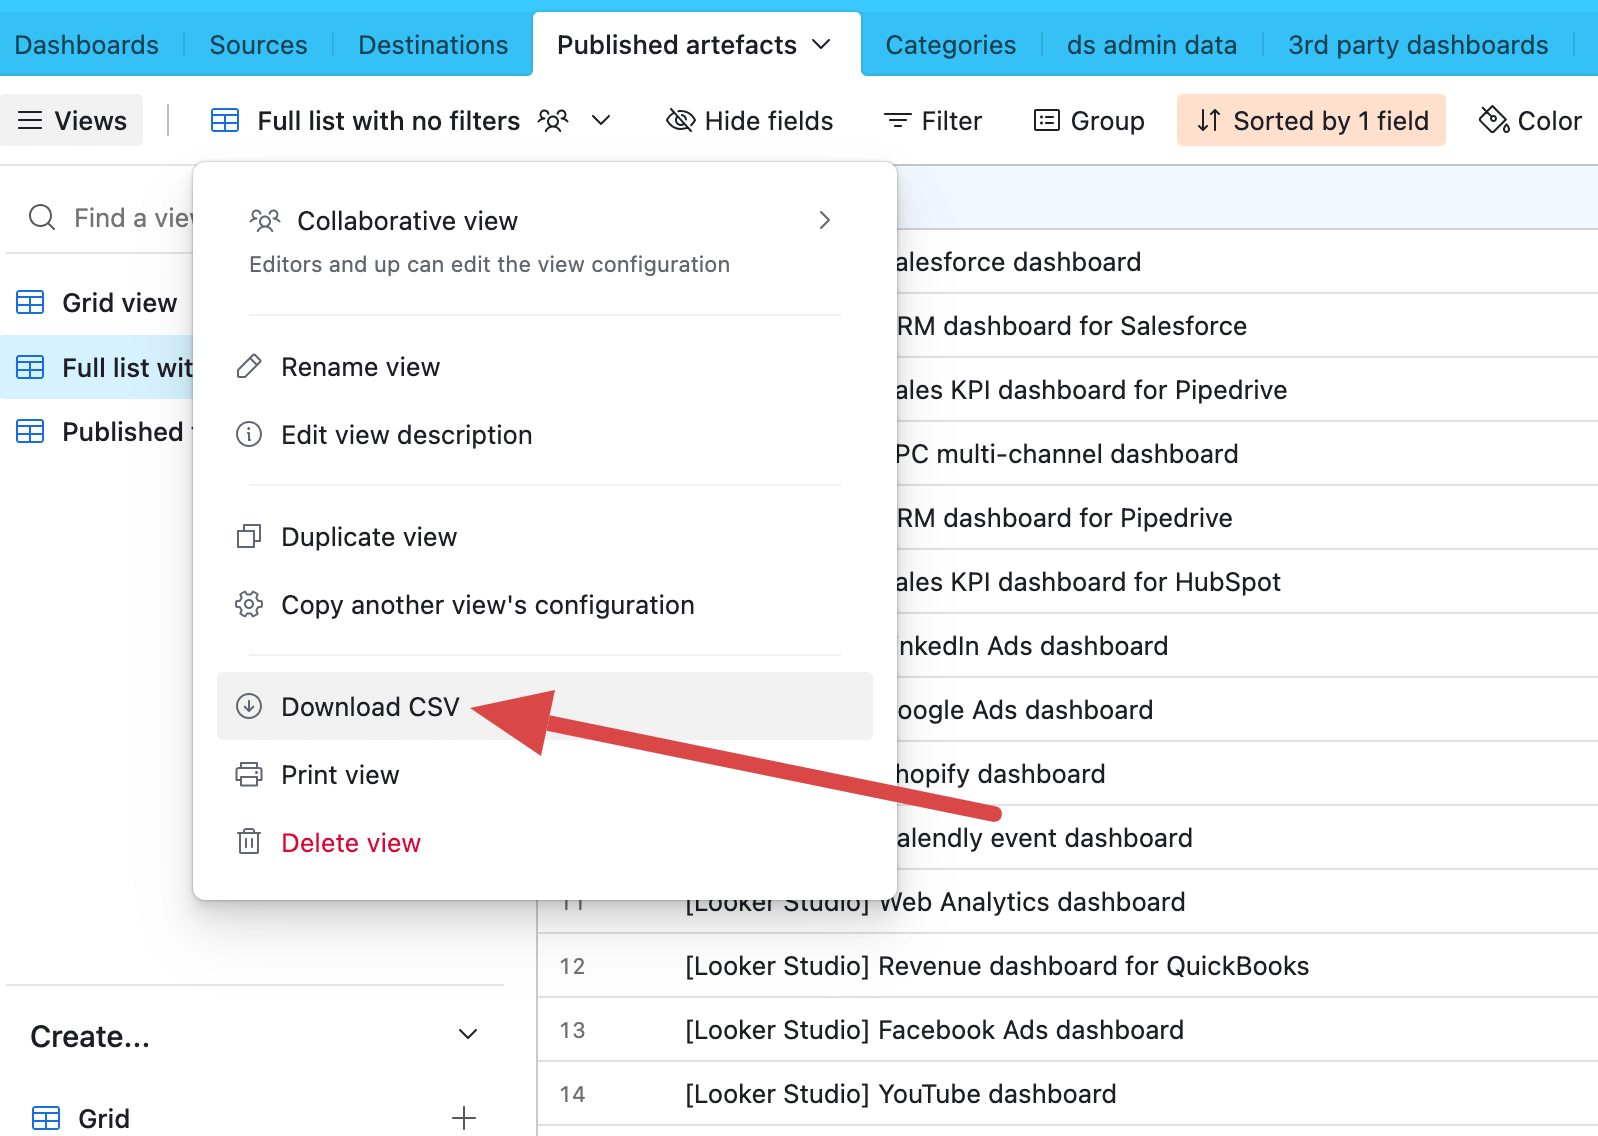Open the Dashboards table tab
Screen dimensions: 1598x1136
tap(86, 45)
